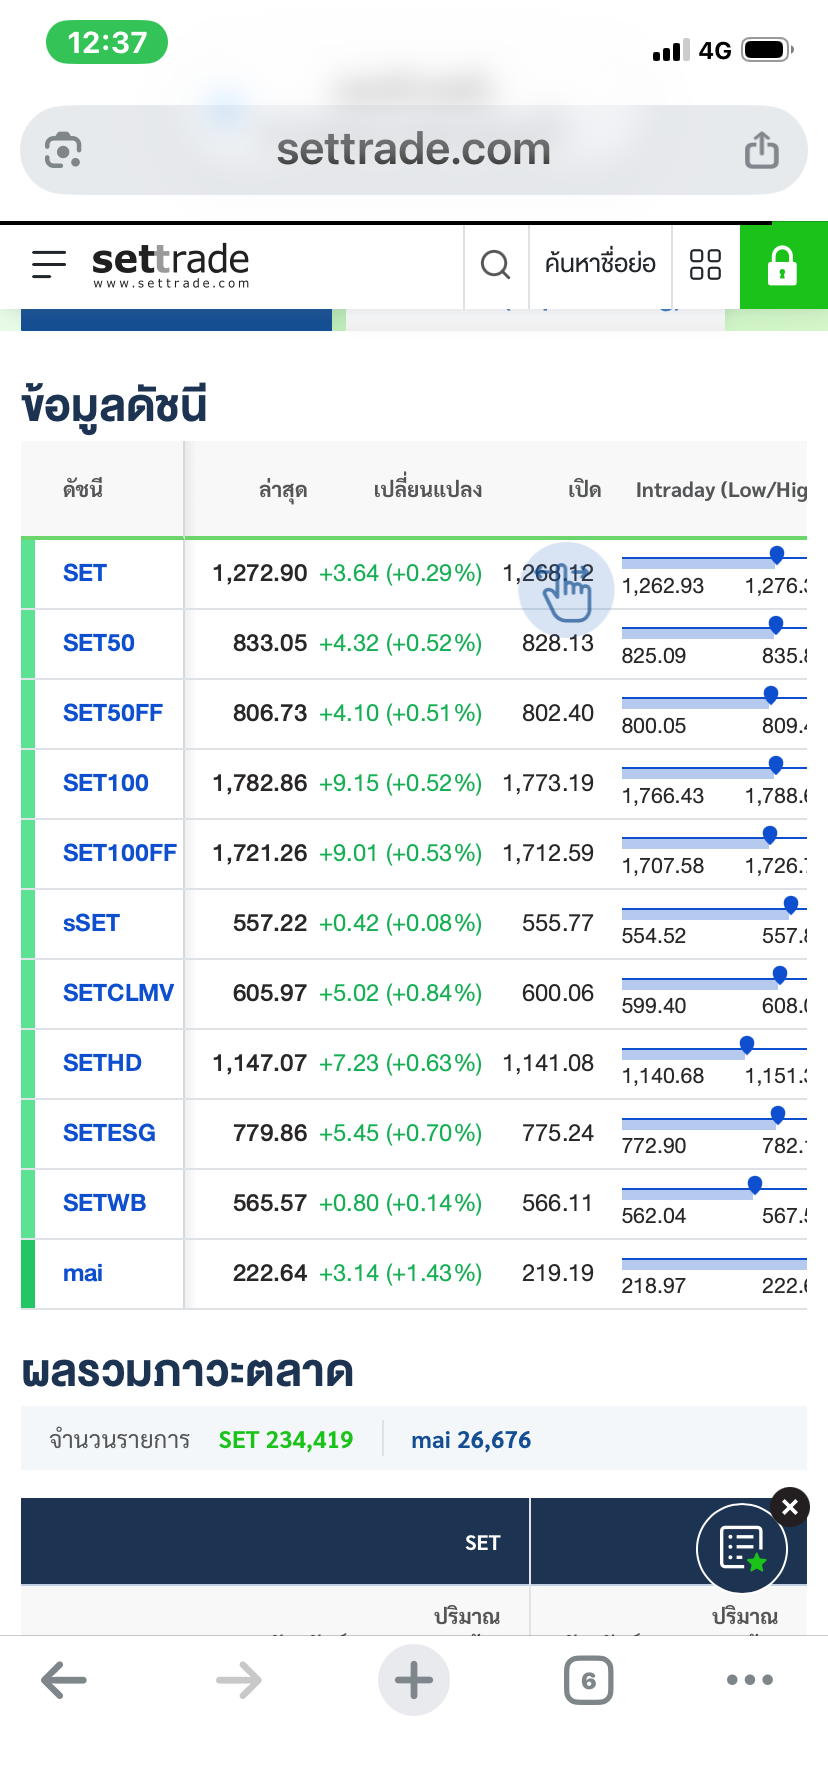This screenshot has width=828, height=1792.
Task: Open the SET50 index link
Action: coord(98,643)
